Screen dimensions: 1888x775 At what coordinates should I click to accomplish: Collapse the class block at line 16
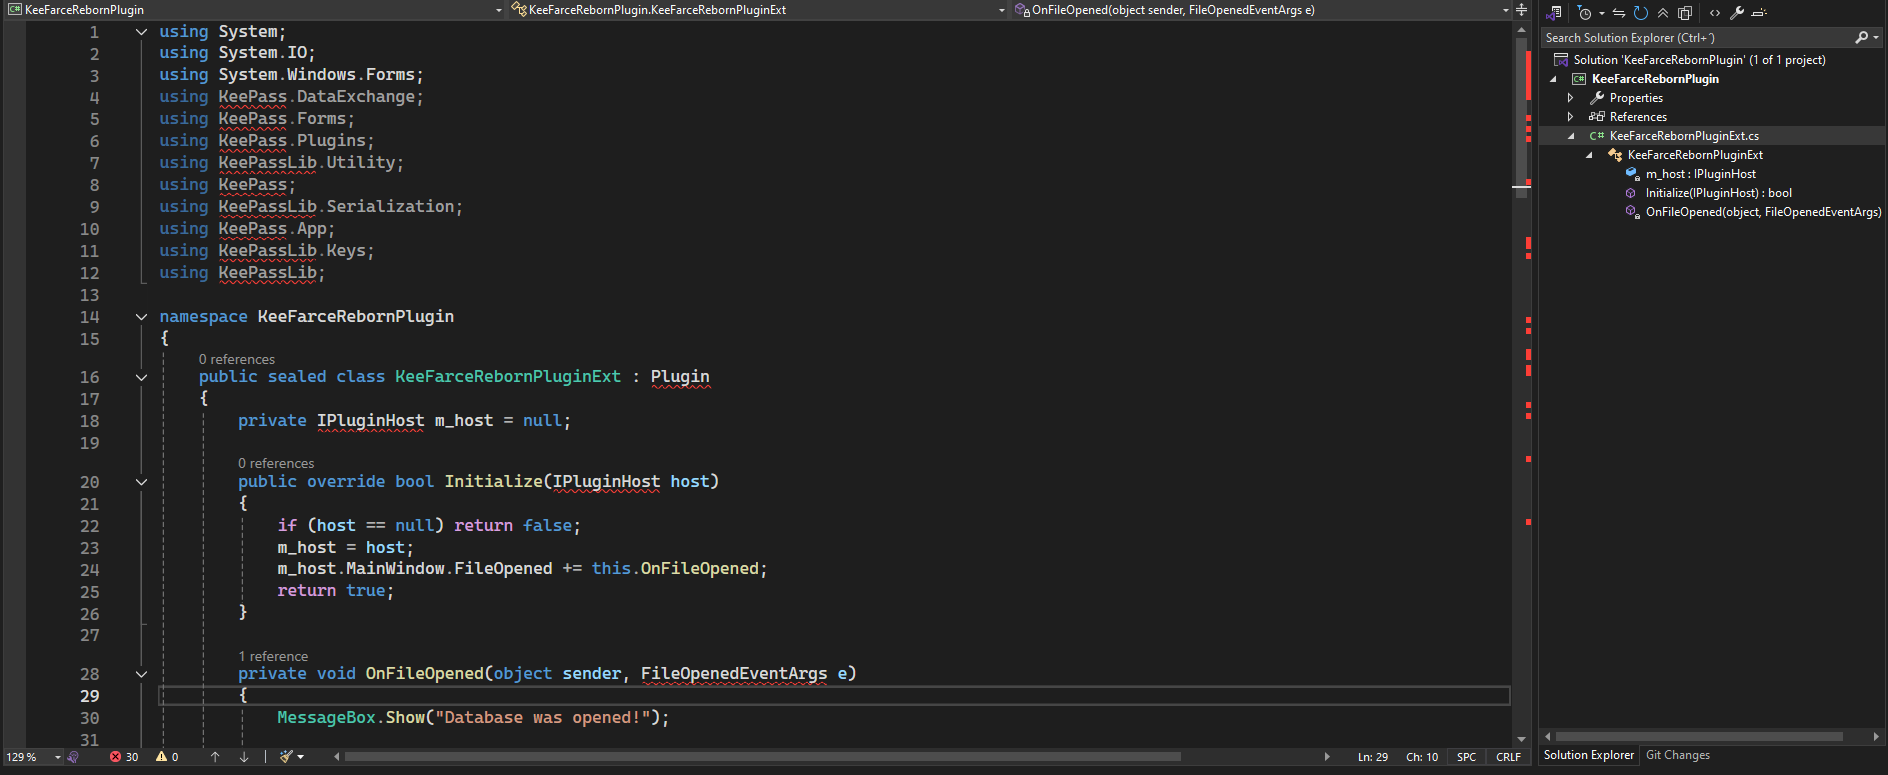pyautogui.click(x=141, y=378)
